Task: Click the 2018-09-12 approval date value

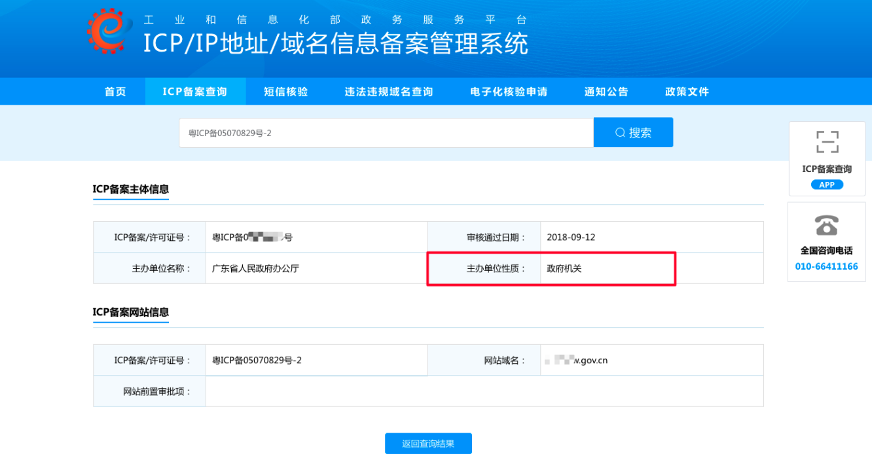Action: [571, 237]
